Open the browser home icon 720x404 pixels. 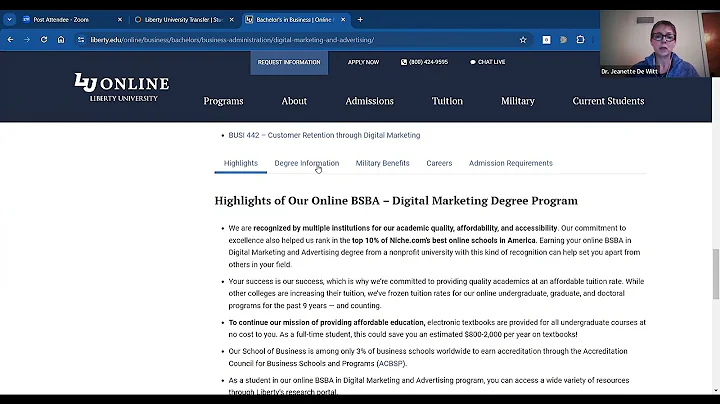(x=61, y=40)
